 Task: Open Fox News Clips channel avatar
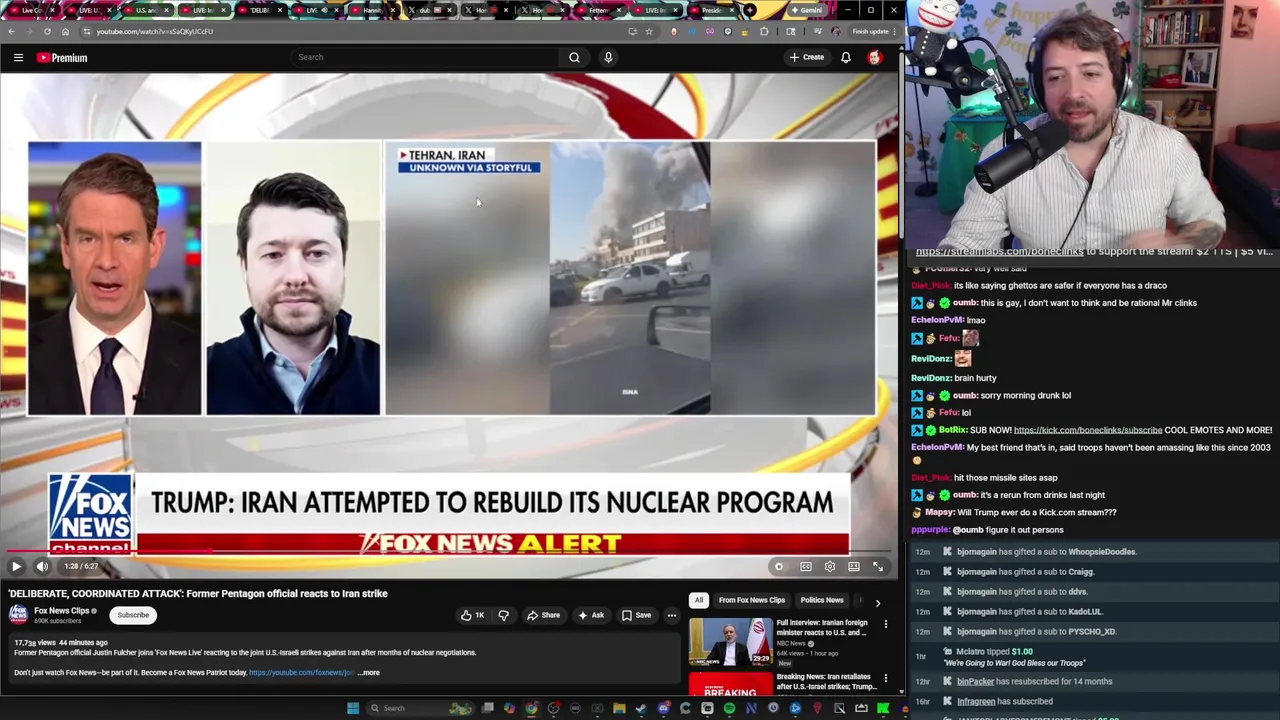click(x=20, y=614)
